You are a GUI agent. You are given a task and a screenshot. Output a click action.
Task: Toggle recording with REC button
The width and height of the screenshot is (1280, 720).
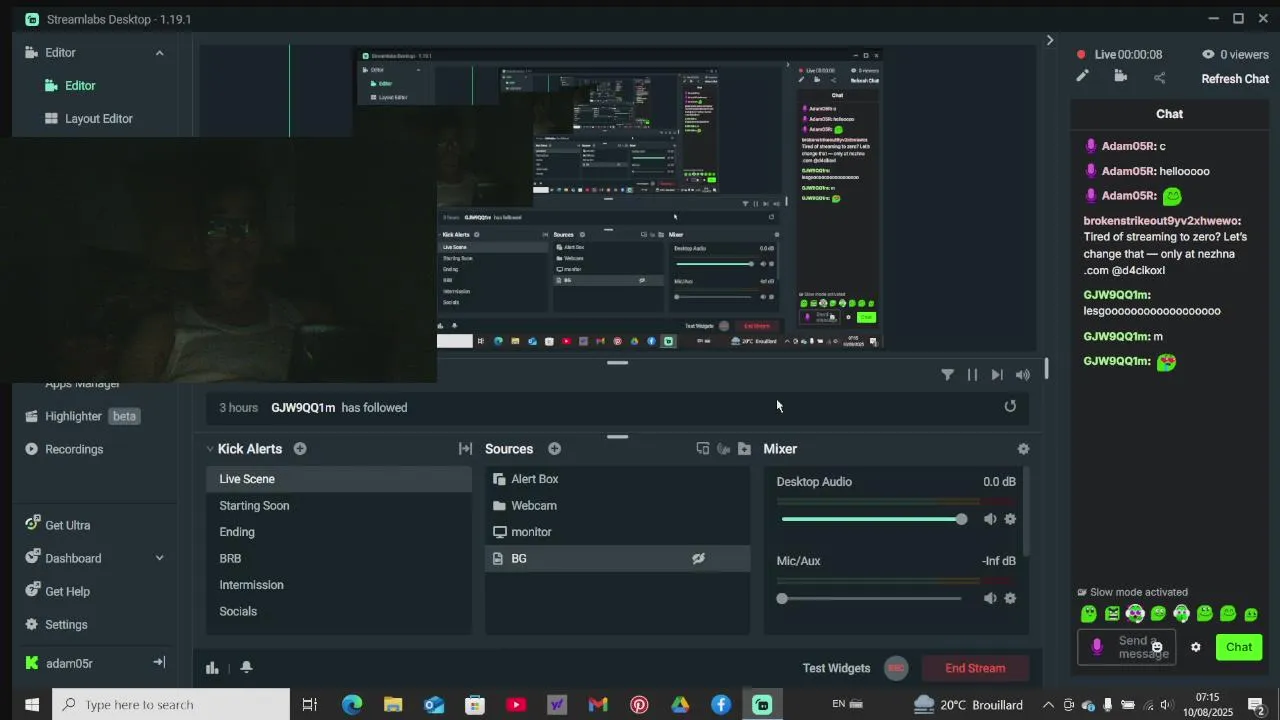pyautogui.click(x=896, y=668)
